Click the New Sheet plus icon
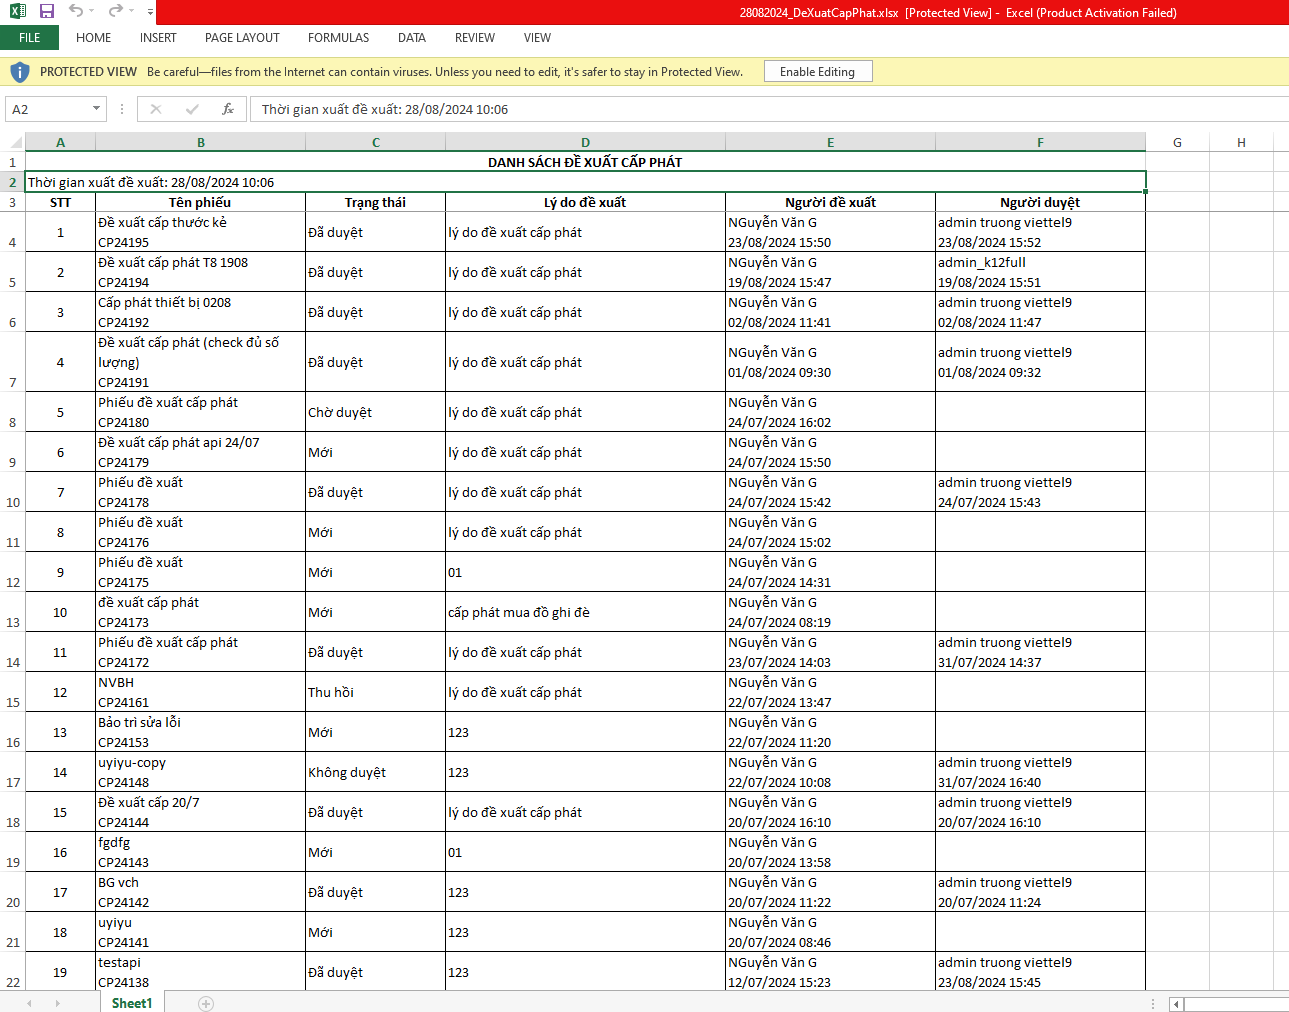This screenshot has width=1289, height=1012. [x=206, y=1004]
